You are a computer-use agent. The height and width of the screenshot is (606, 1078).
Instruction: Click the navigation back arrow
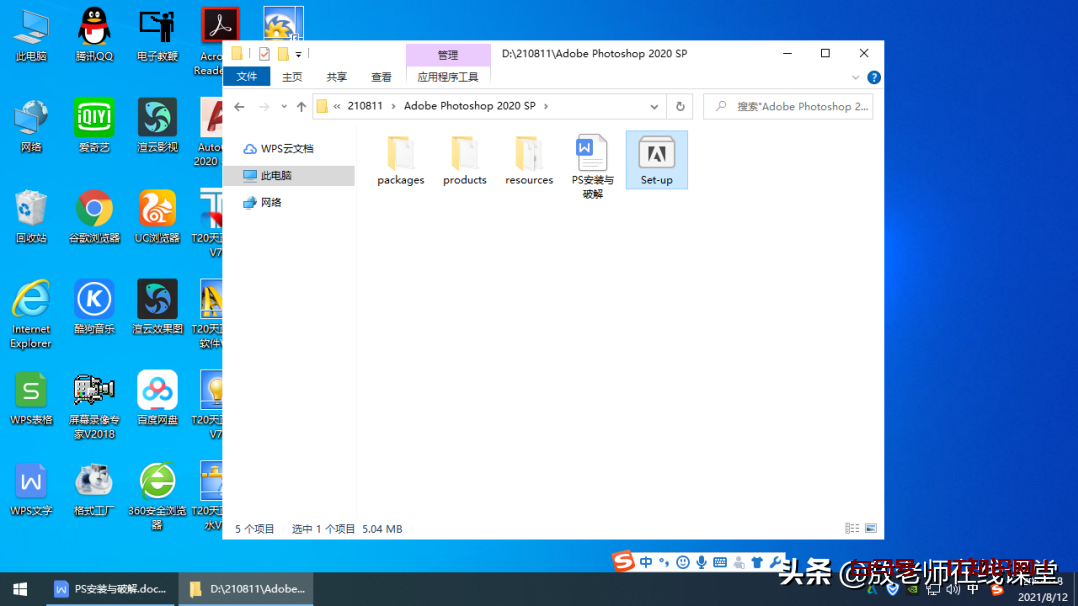pos(240,106)
